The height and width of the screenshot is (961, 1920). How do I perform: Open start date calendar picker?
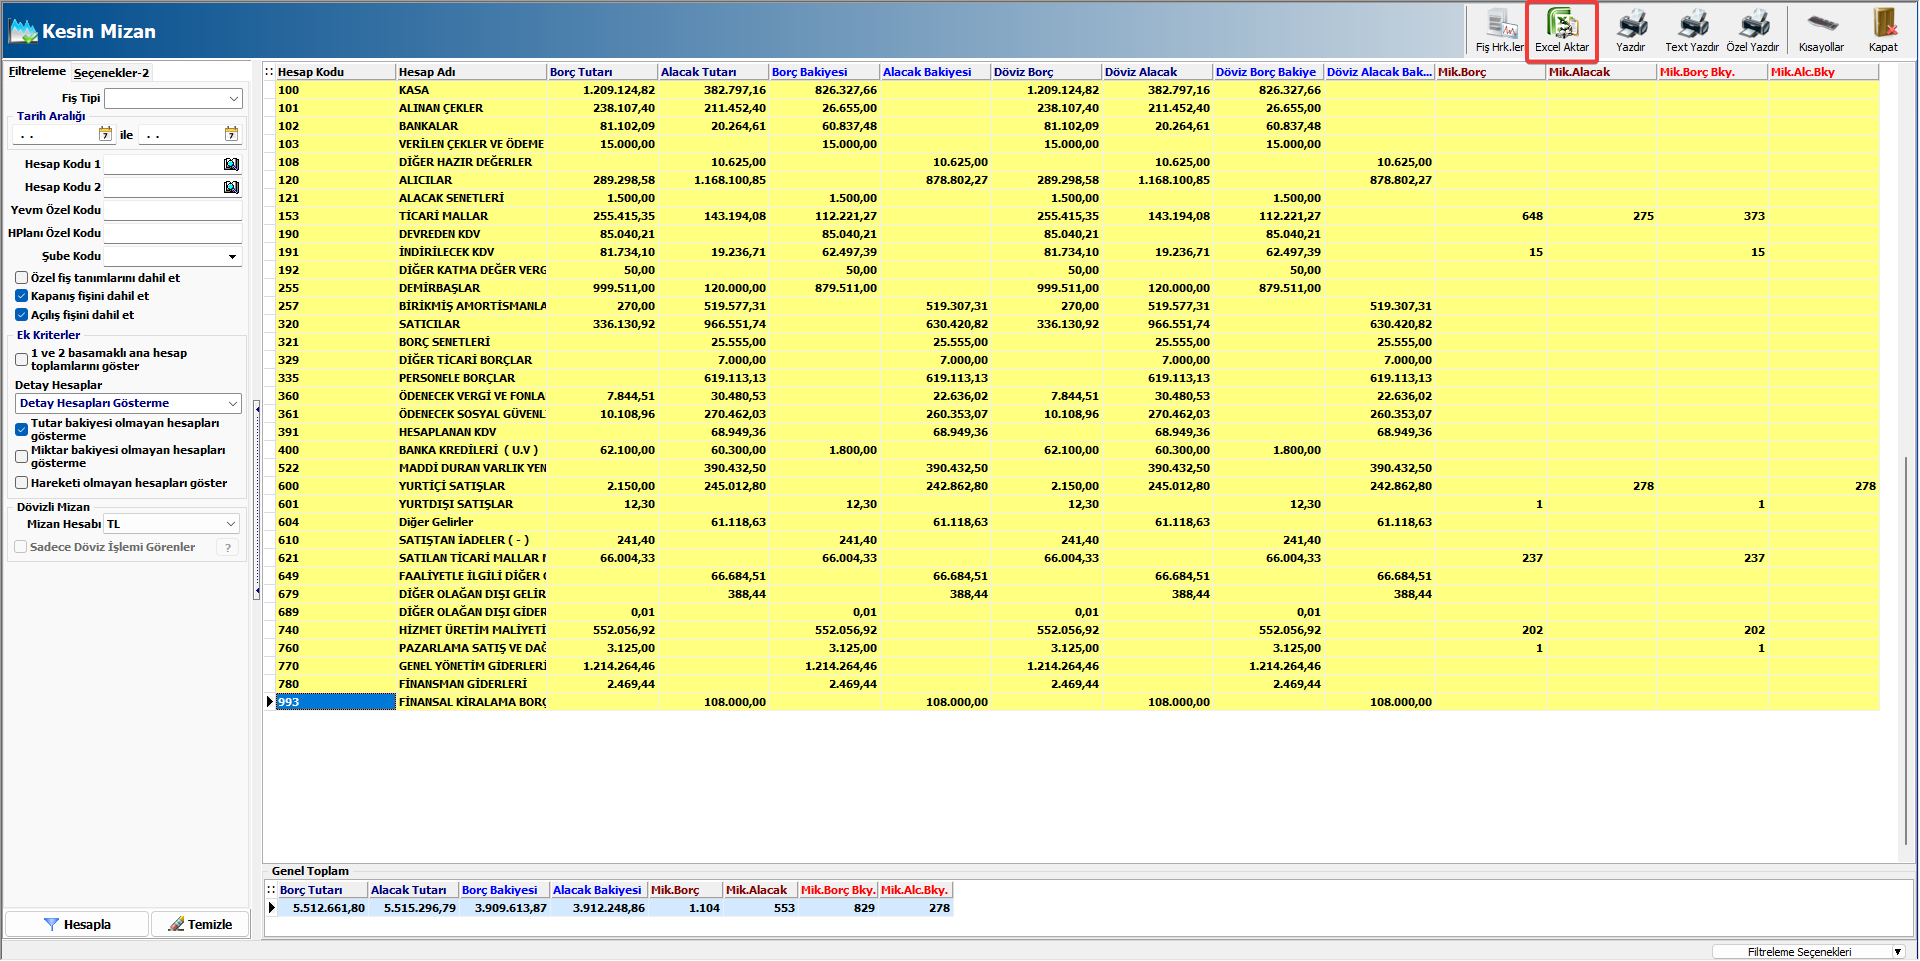click(x=105, y=134)
